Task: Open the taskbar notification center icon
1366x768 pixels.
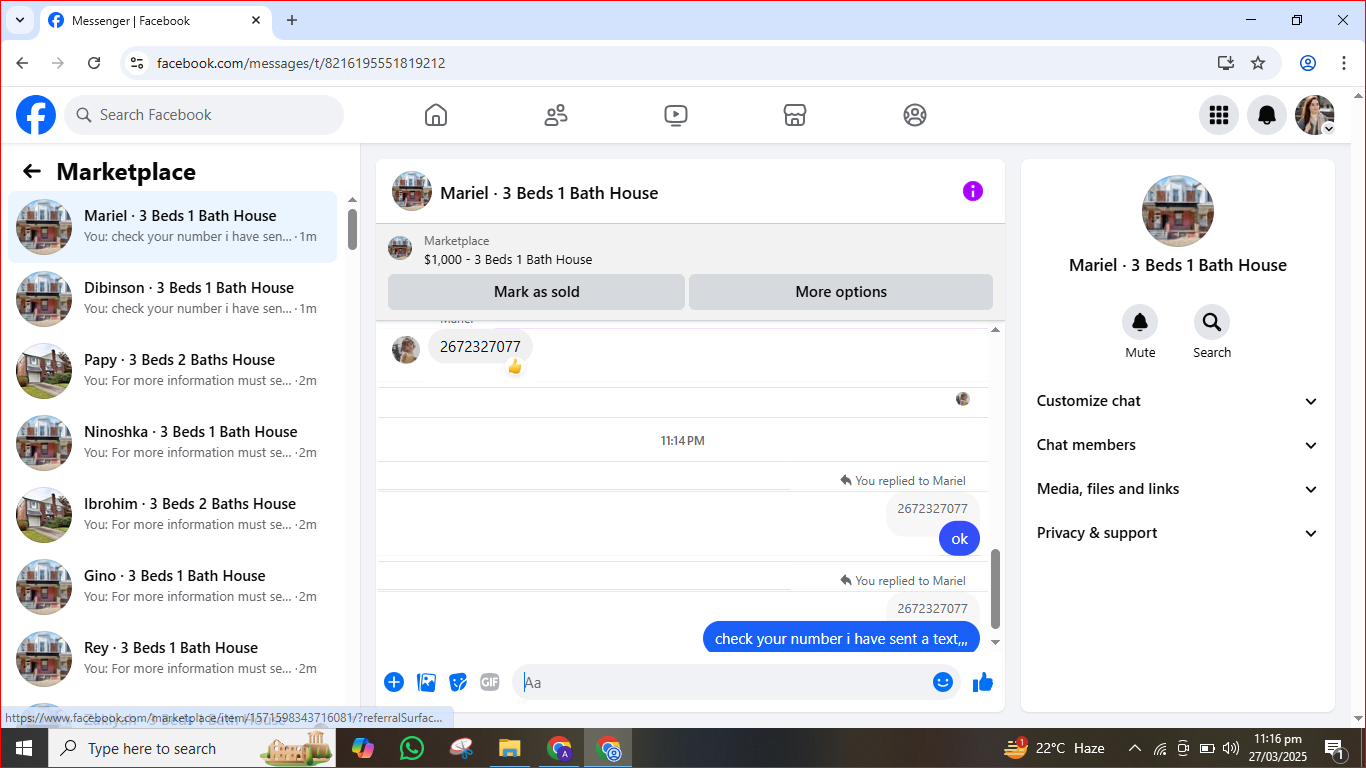Action: (1334, 748)
